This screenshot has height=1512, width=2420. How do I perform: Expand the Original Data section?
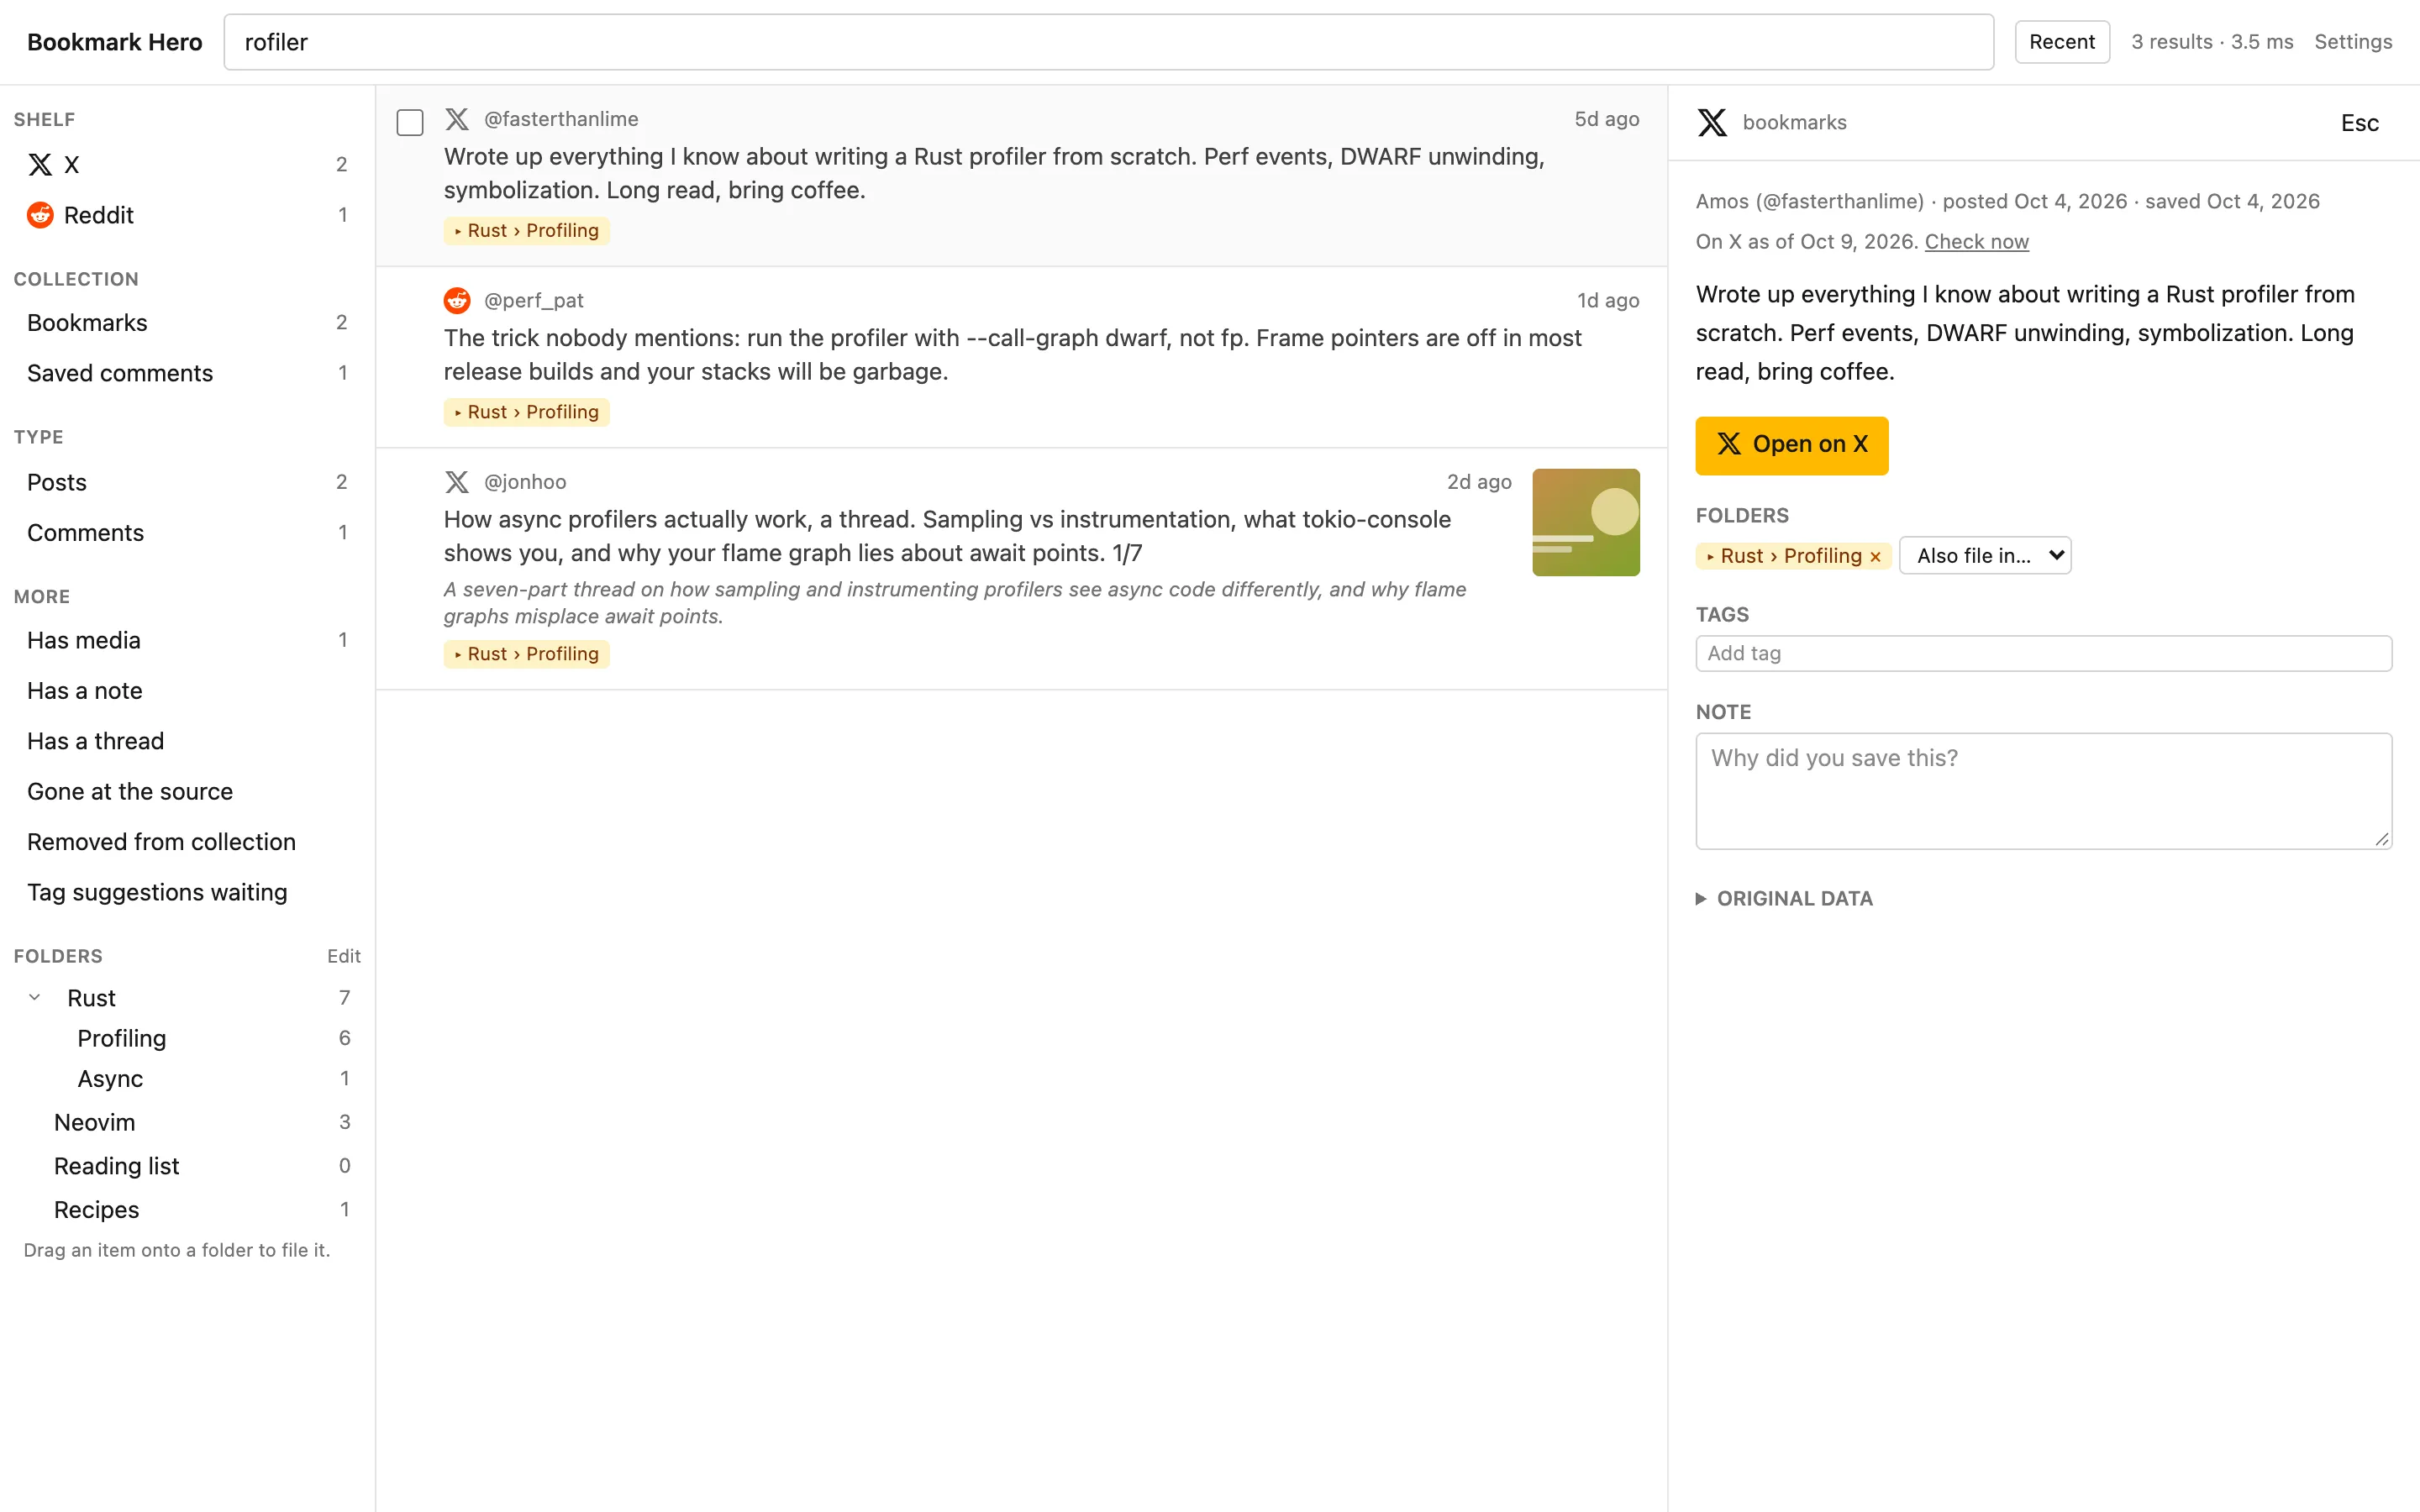pos(1785,898)
